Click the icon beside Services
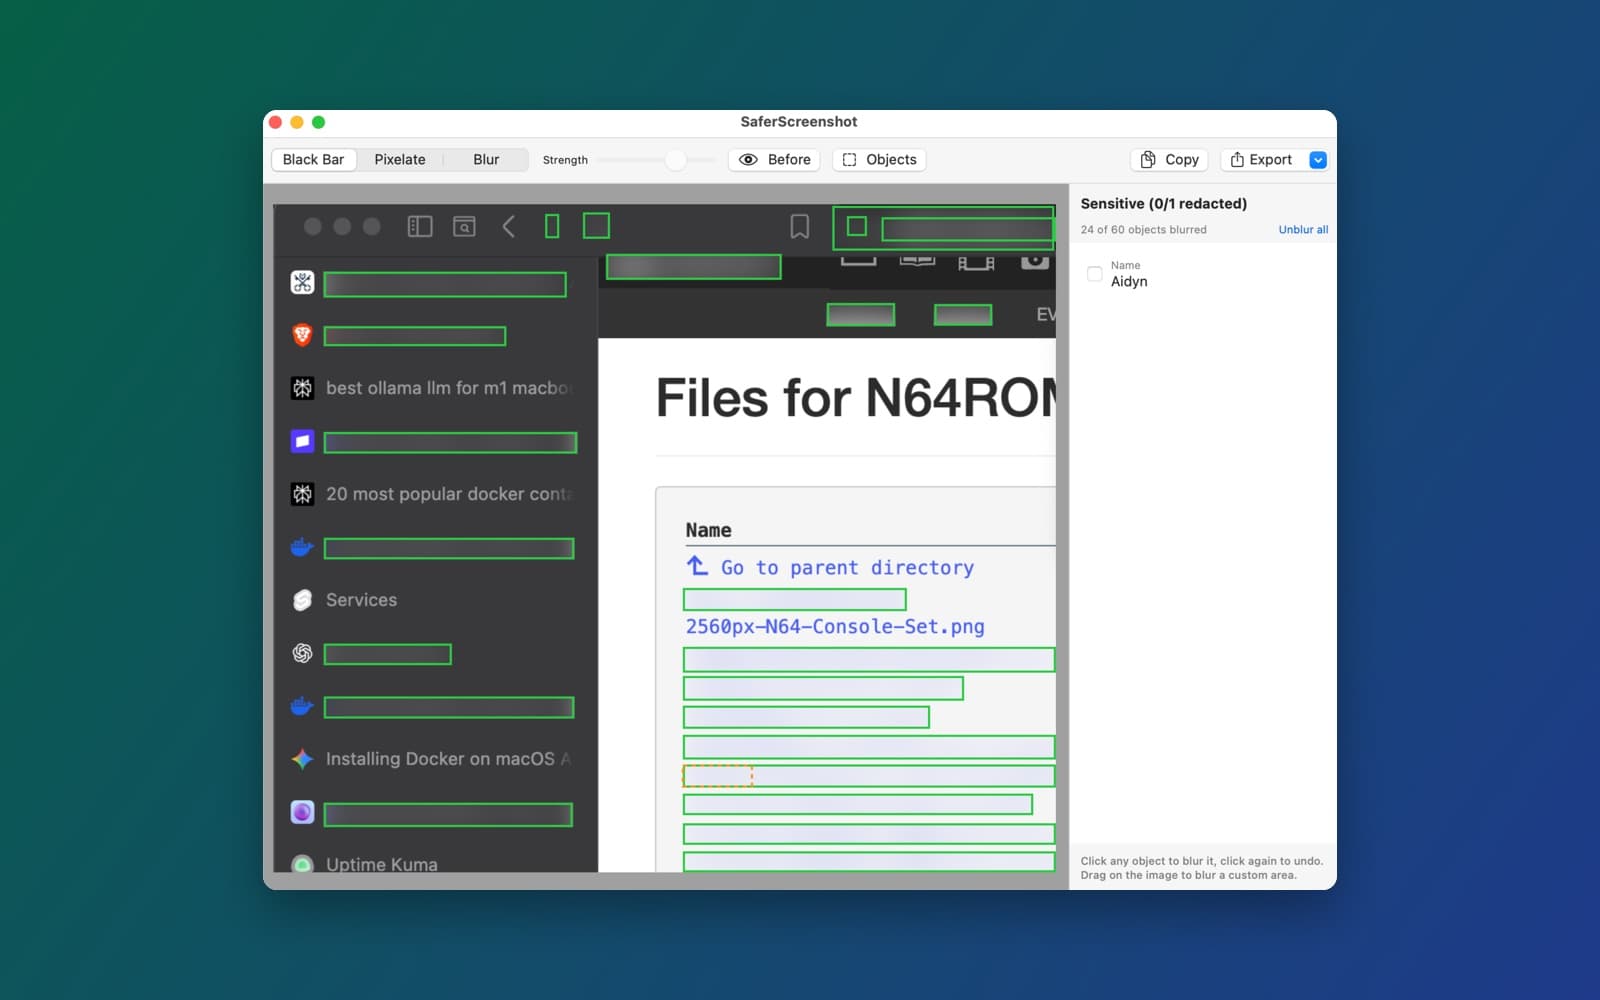This screenshot has width=1600, height=1000. click(x=302, y=600)
